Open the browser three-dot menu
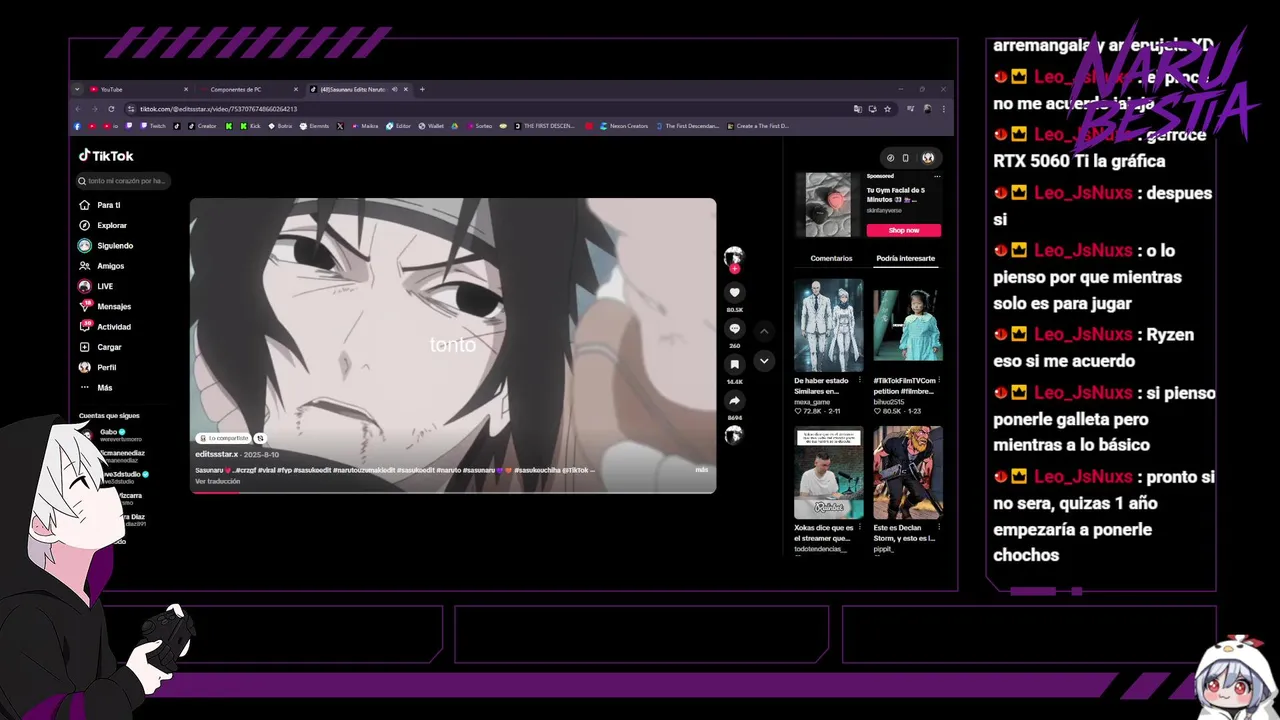Viewport: 1280px width, 720px height. click(x=943, y=108)
